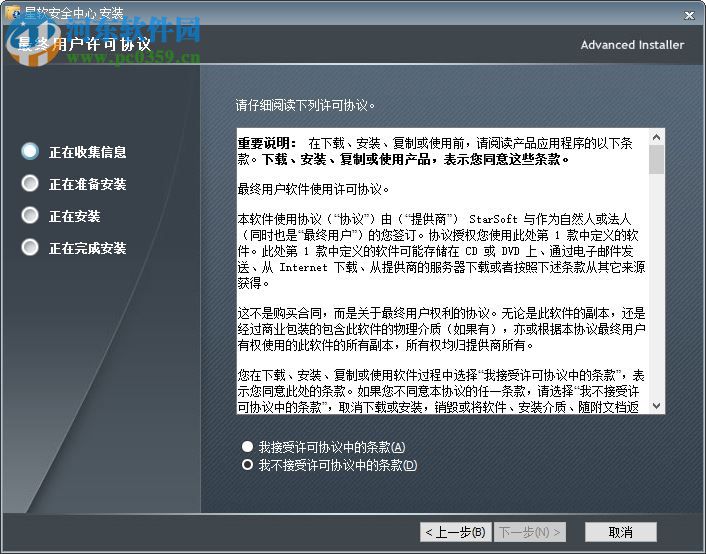Click the paragraph starting 这不是购买合同
706x554 pixels.
tap(441, 329)
